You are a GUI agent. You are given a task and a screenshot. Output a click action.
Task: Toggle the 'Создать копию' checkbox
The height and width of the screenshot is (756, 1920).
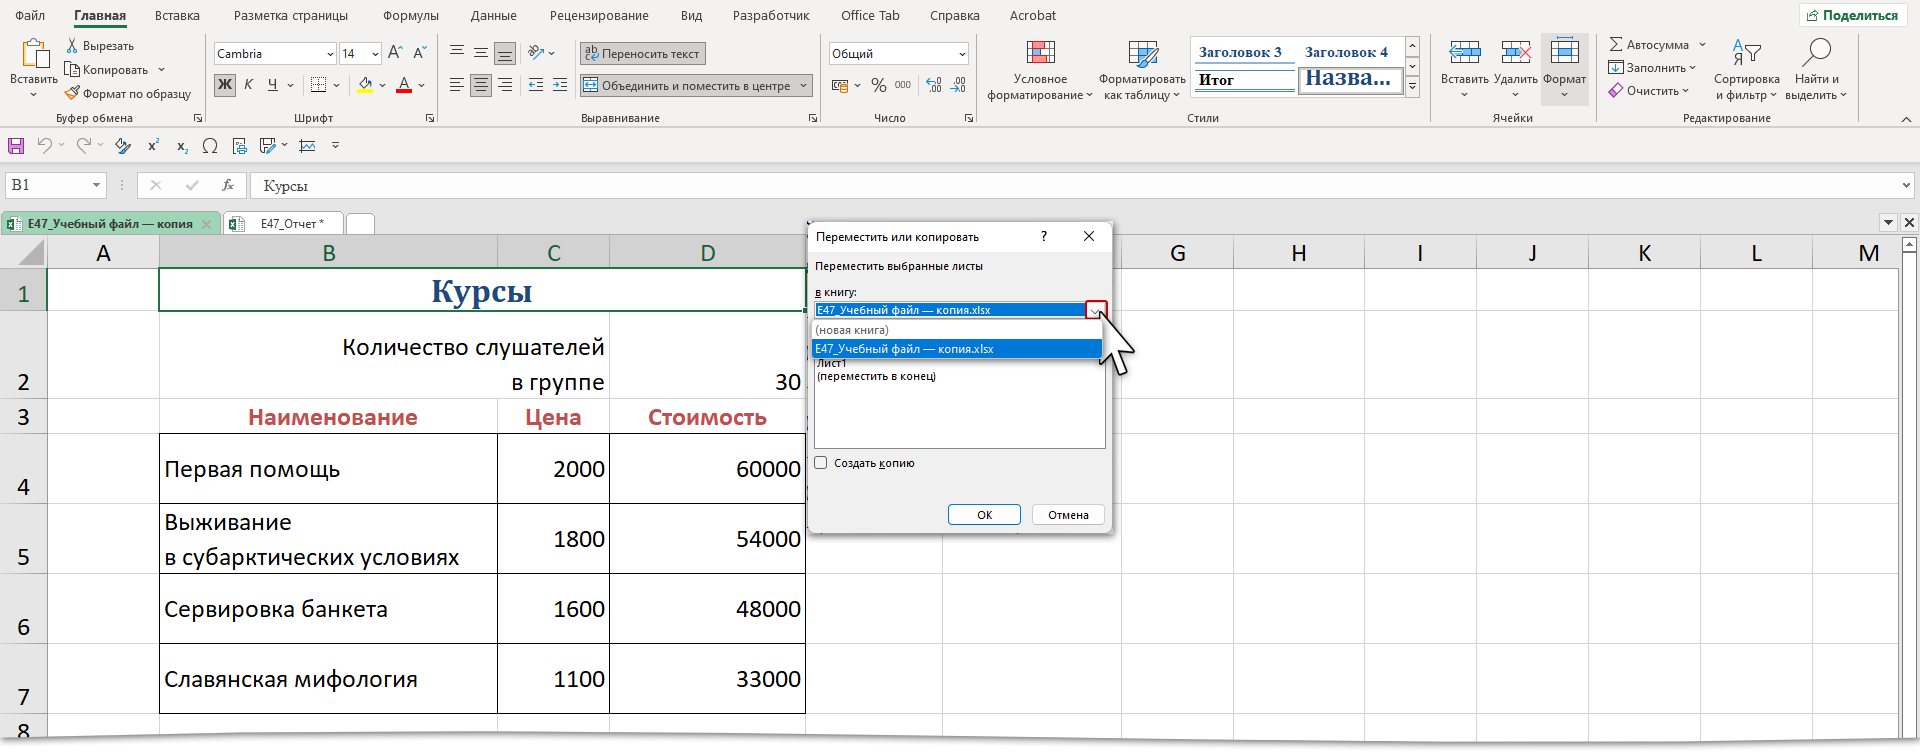pos(821,463)
